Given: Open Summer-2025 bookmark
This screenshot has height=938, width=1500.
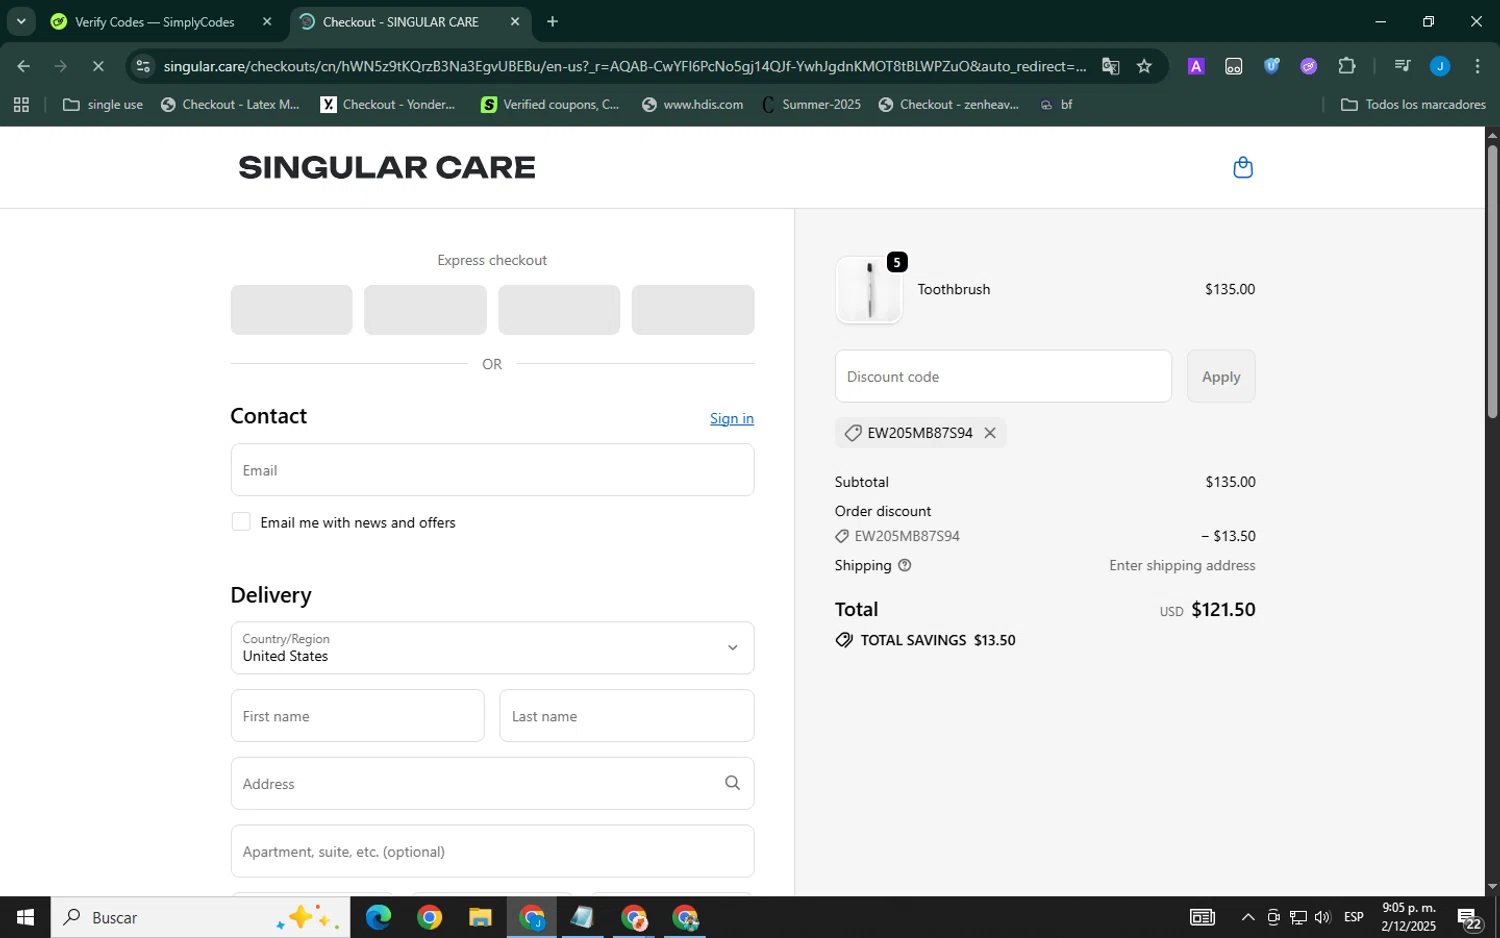Looking at the screenshot, I should pyautogui.click(x=811, y=105).
